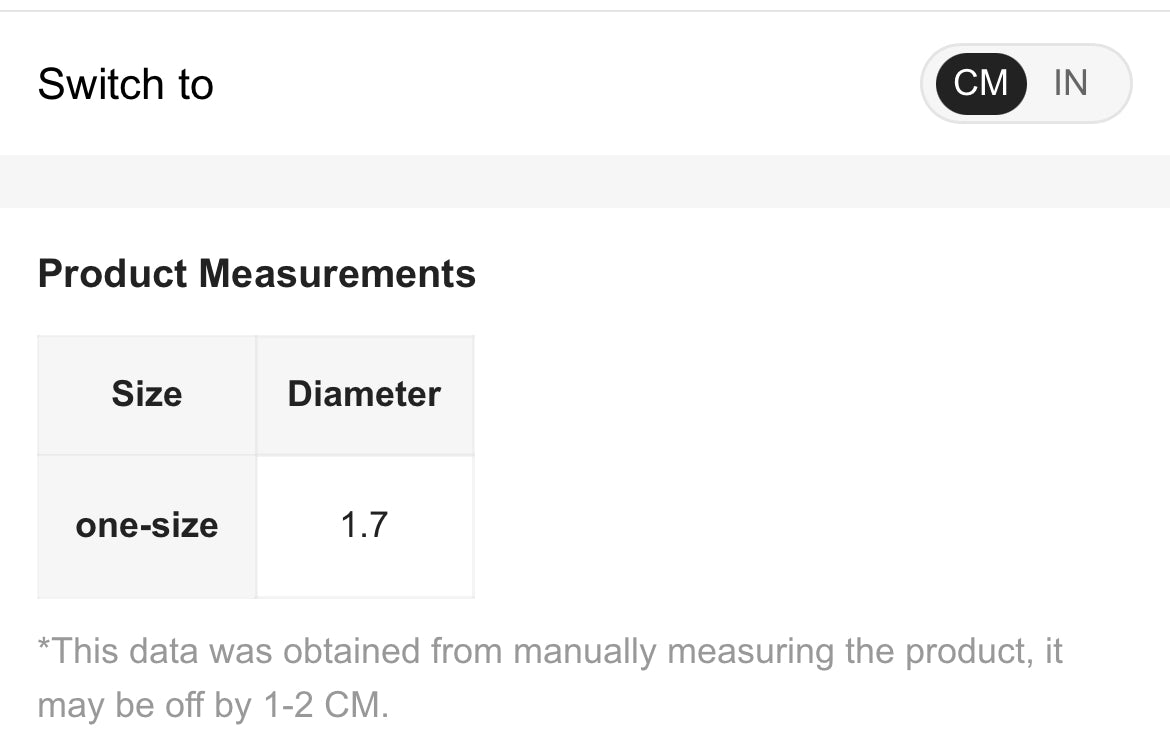Click the 1.7 diameter value cell
1170x732 pixels.
click(364, 526)
